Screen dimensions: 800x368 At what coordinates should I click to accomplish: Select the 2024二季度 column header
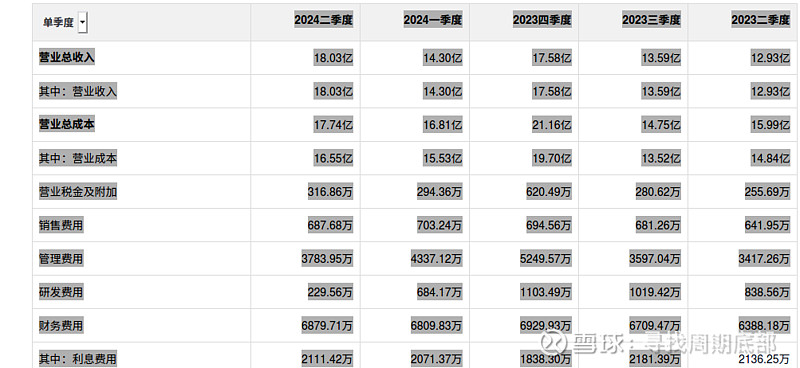(x=323, y=20)
